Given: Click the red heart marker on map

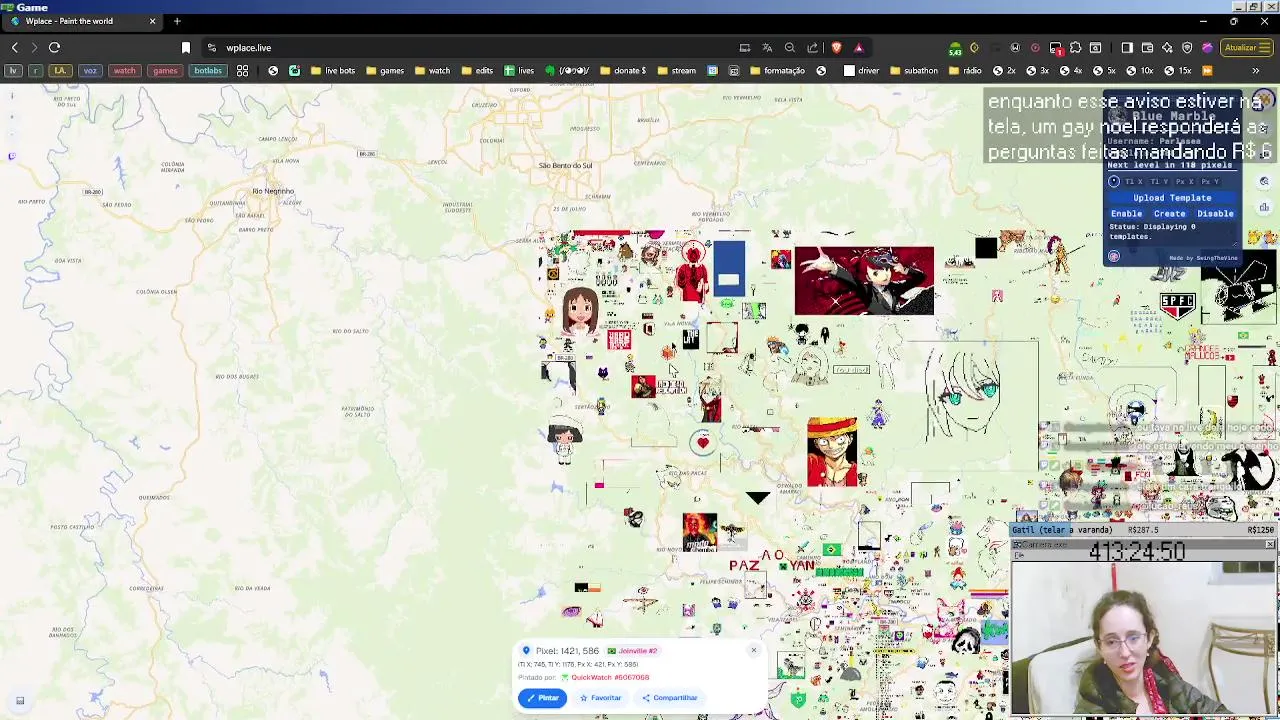Looking at the screenshot, I should point(703,441).
